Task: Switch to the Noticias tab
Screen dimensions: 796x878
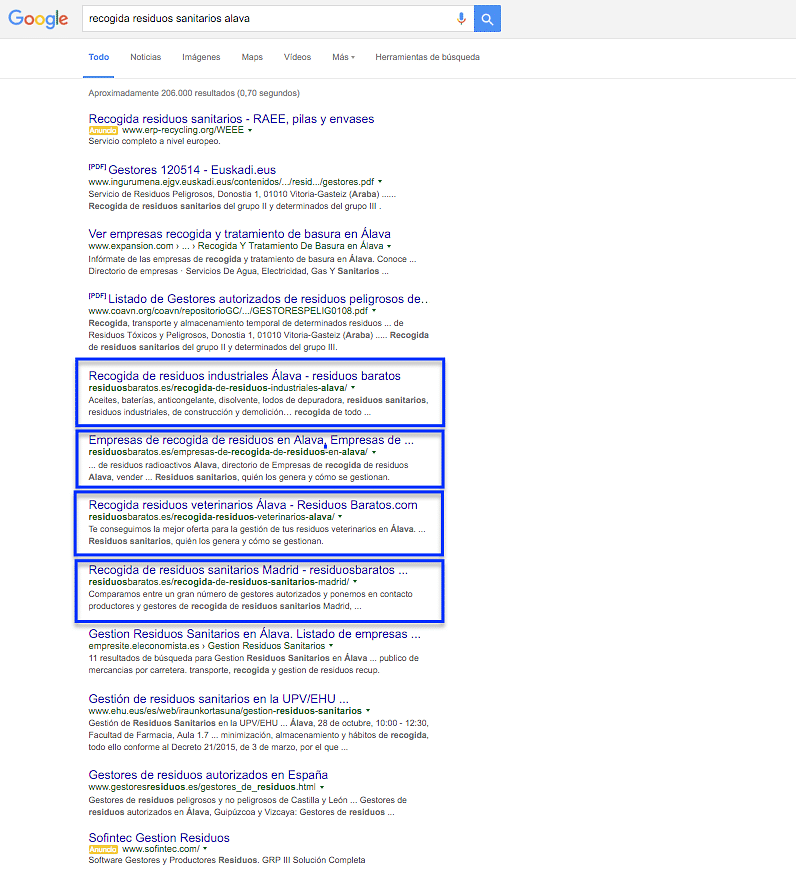Action: pos(145,57)
